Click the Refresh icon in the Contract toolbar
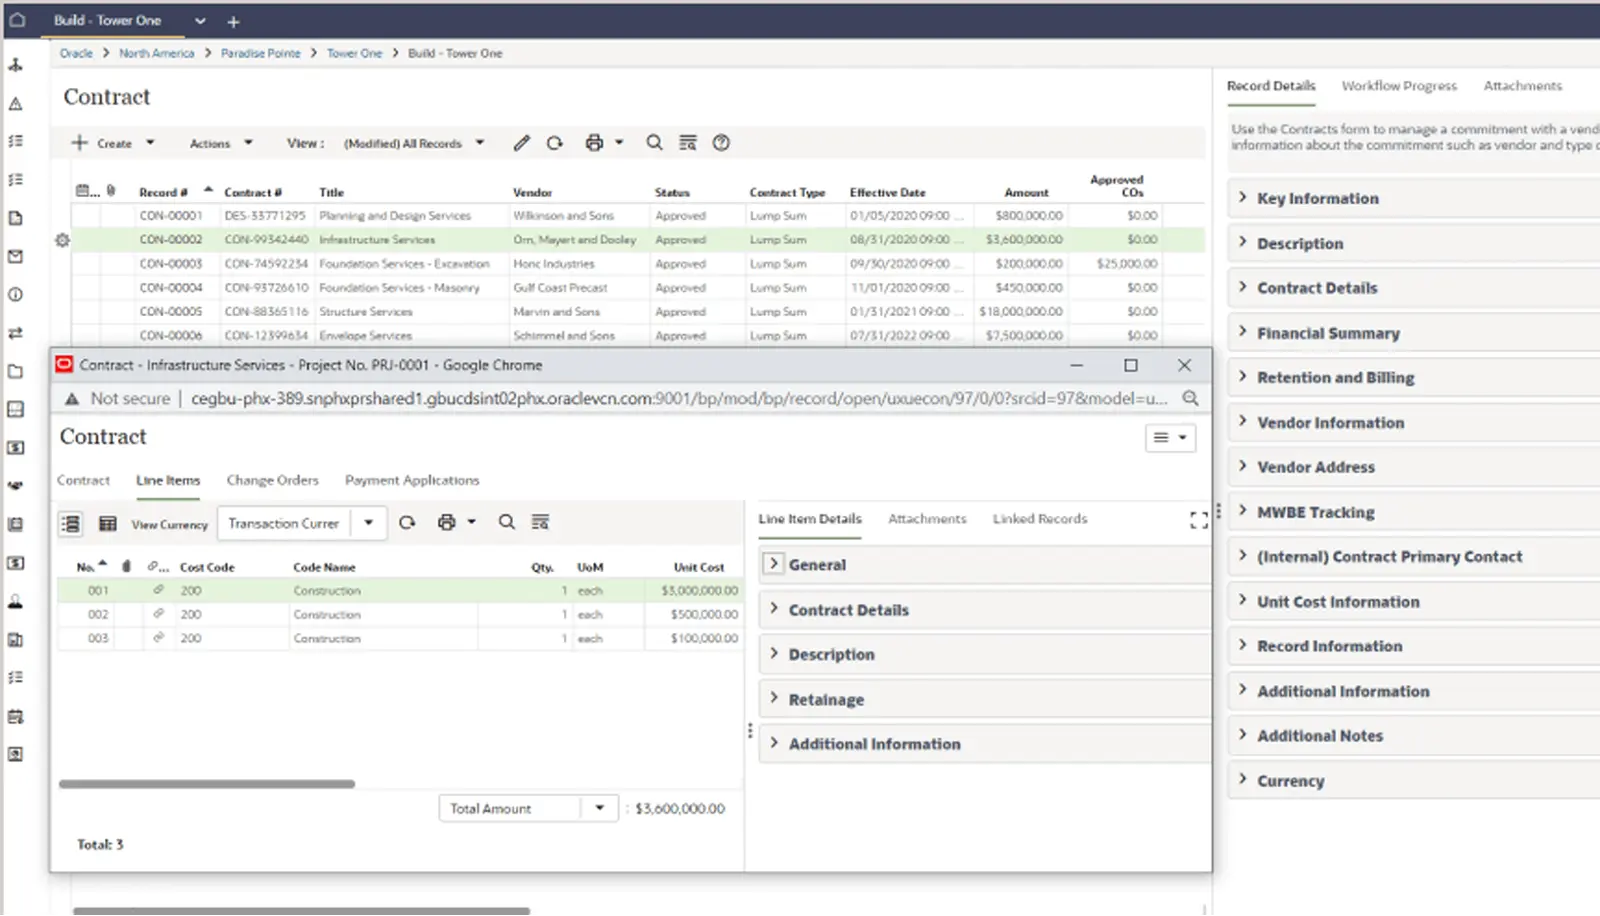Image resolution: width=1600 pixels, height=916 pixels. coord(555,143)
